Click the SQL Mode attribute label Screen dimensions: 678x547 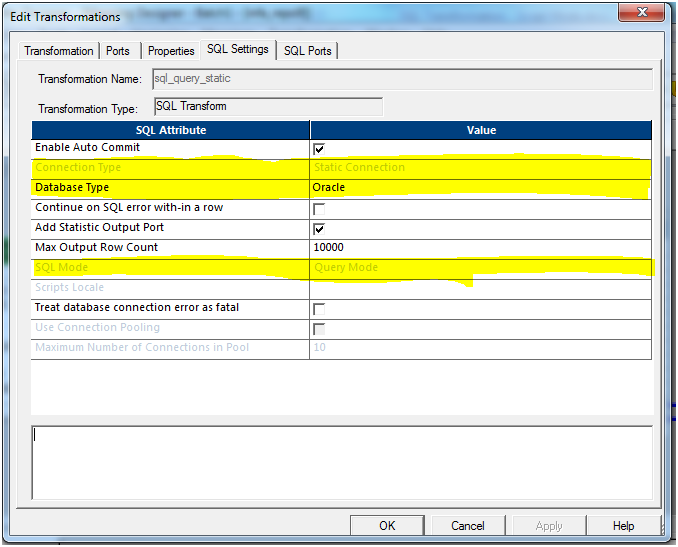61,267
